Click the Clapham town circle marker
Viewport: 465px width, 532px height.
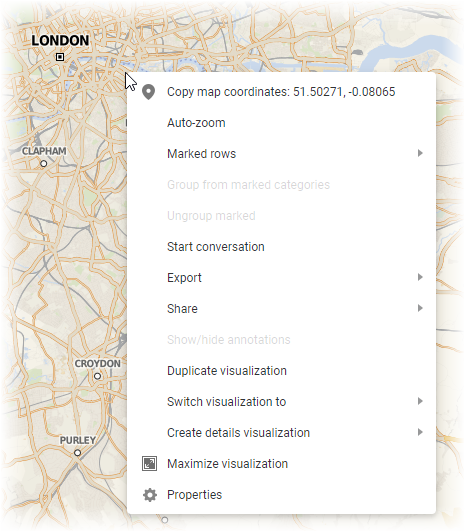click(x=44, y=164)
